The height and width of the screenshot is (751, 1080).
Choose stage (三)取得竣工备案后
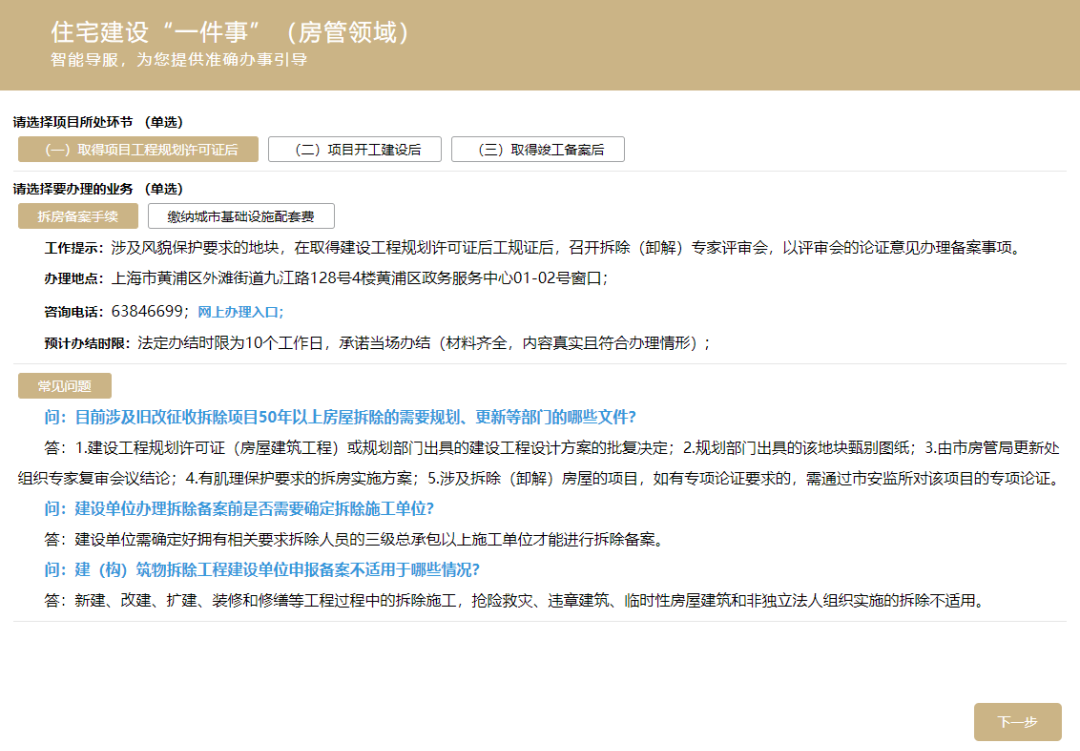click(538, 150)
